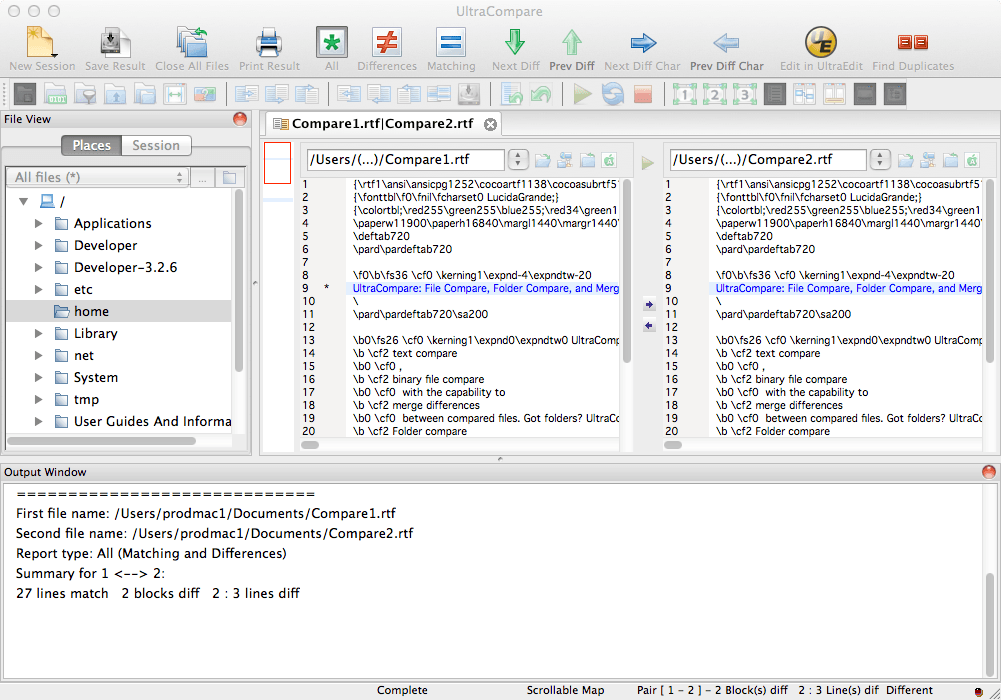Click the binary 0101 folder compare icon

pyautogui.click(x=56, y=94)
